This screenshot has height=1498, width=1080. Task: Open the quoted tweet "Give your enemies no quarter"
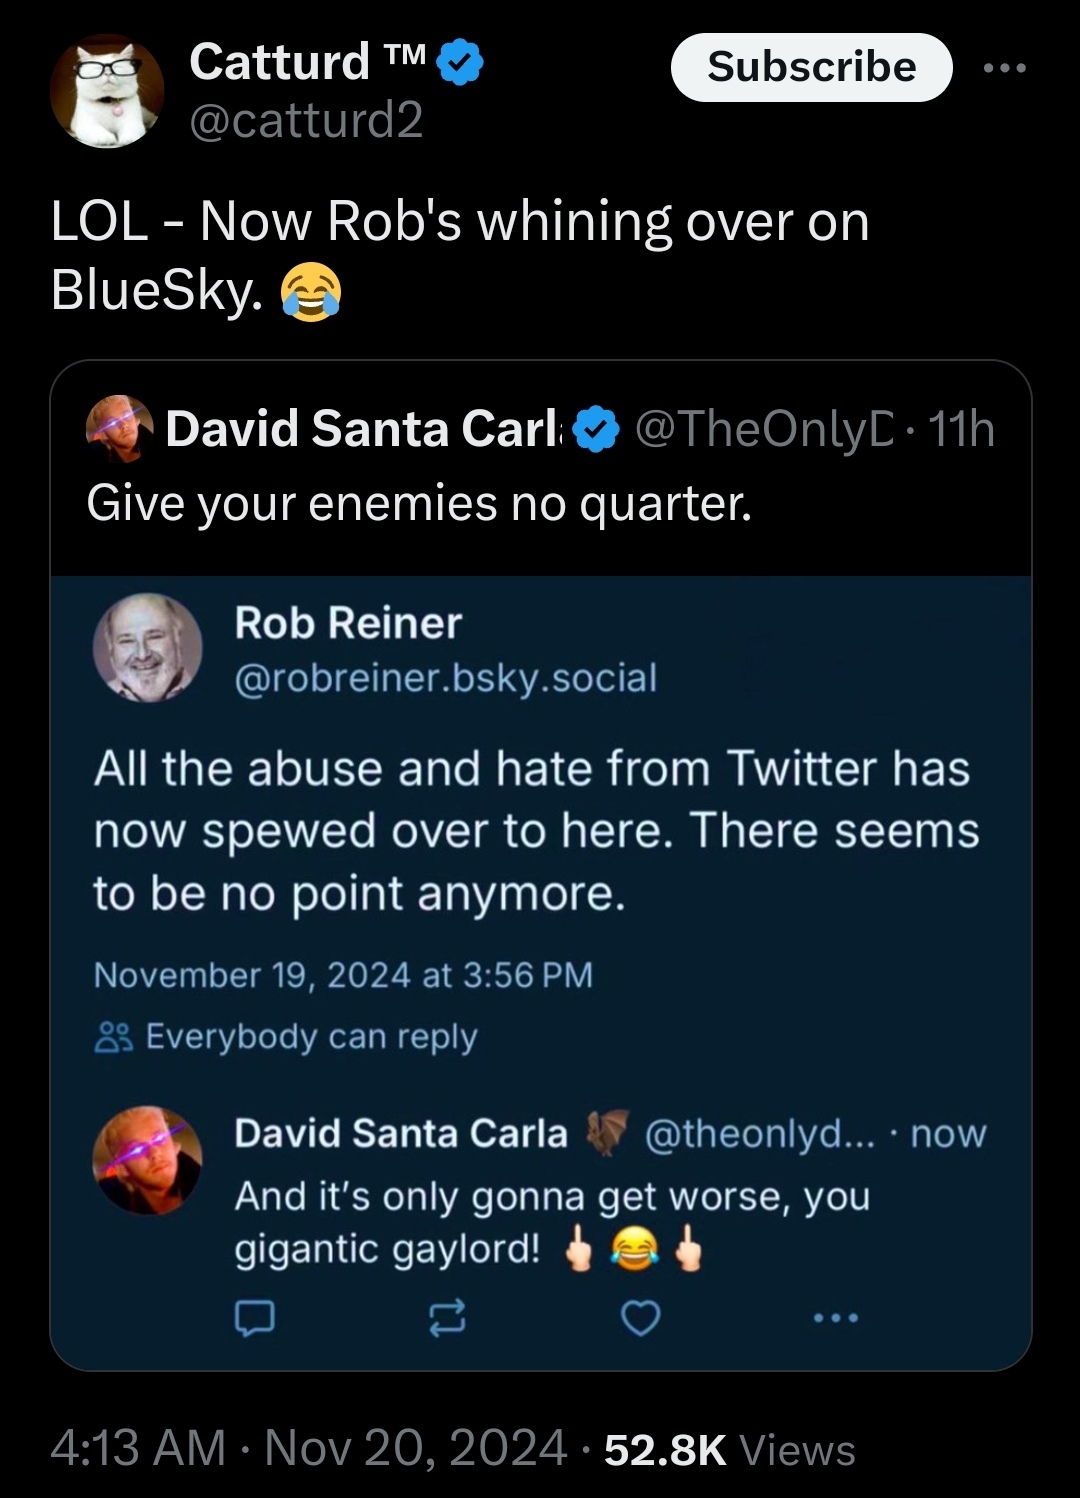coord(419,503)
